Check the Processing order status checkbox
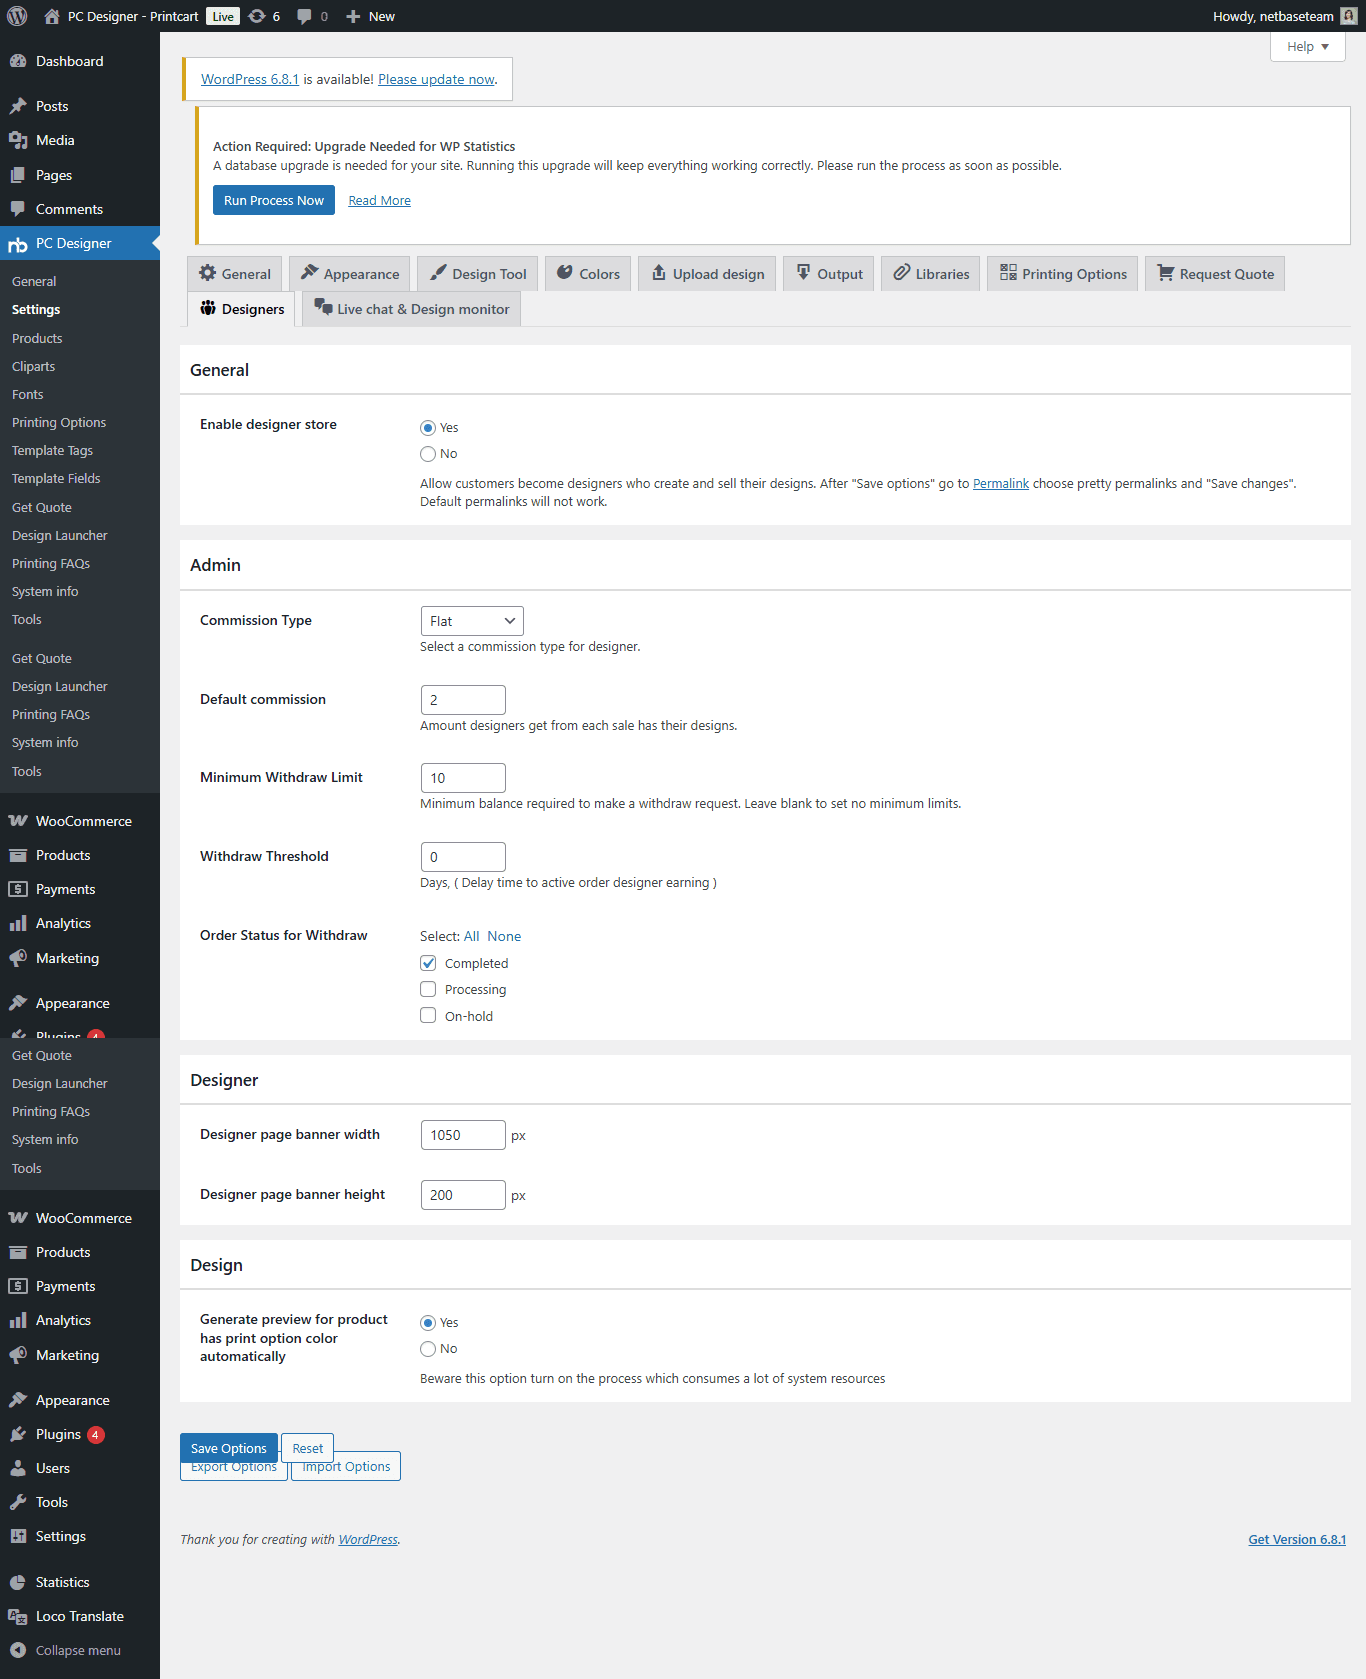 [x=428, y=989]
